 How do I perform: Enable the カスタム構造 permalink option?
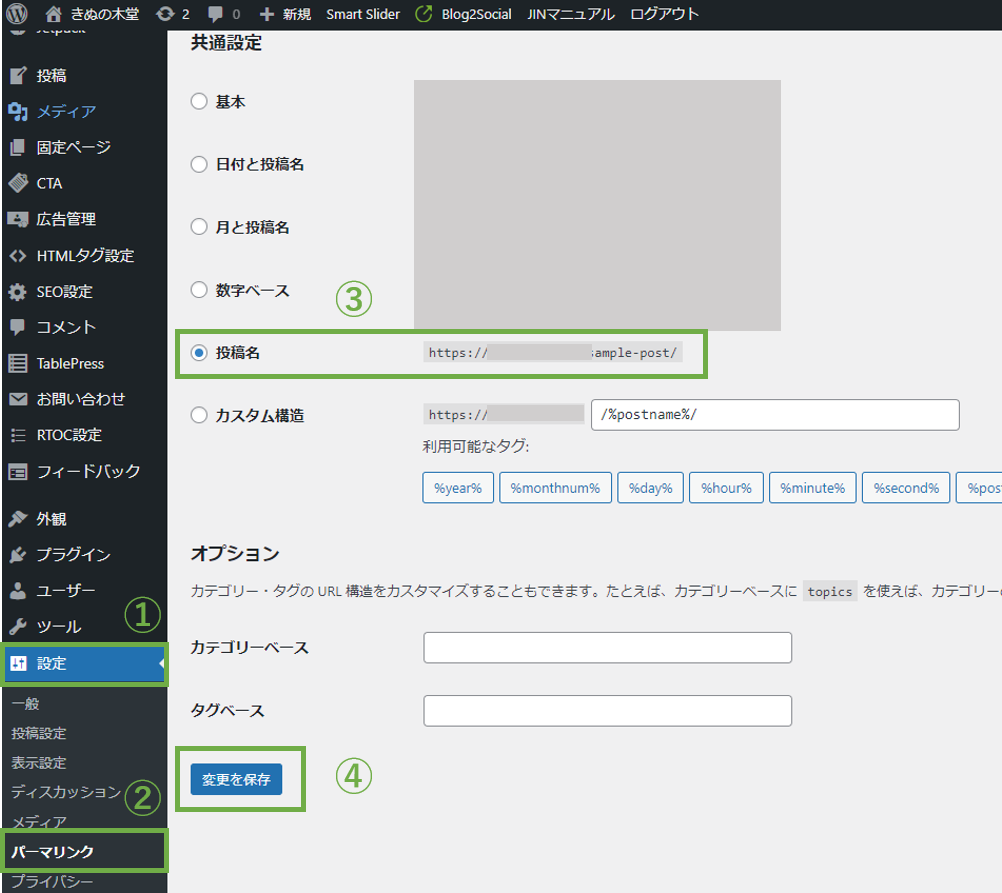tap(198, 415)
